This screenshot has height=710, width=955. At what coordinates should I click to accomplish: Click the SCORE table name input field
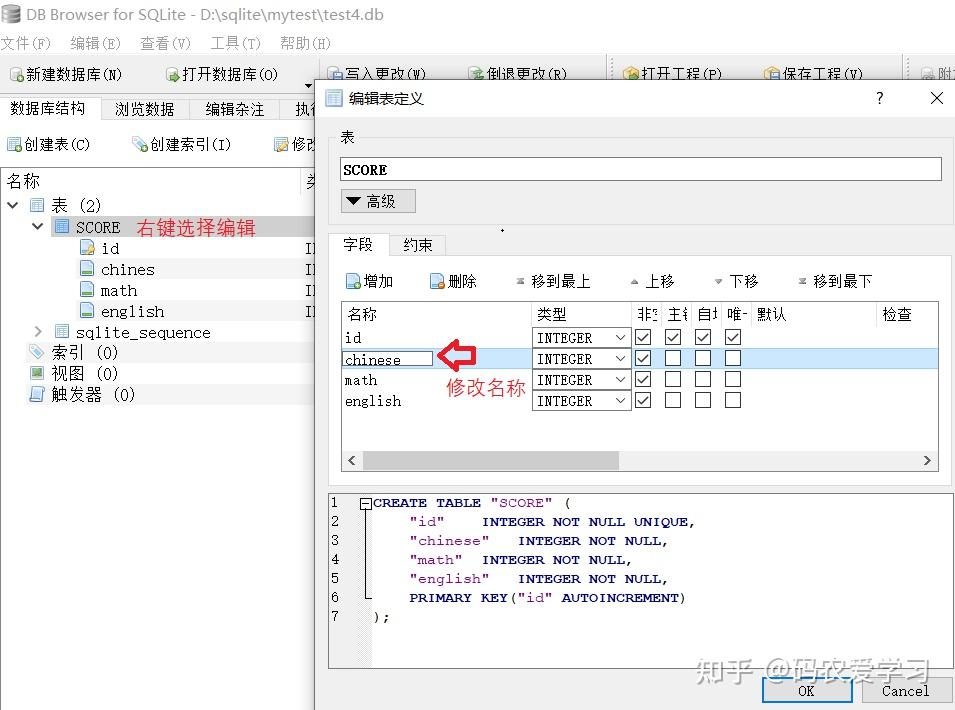tap(640, 169)
